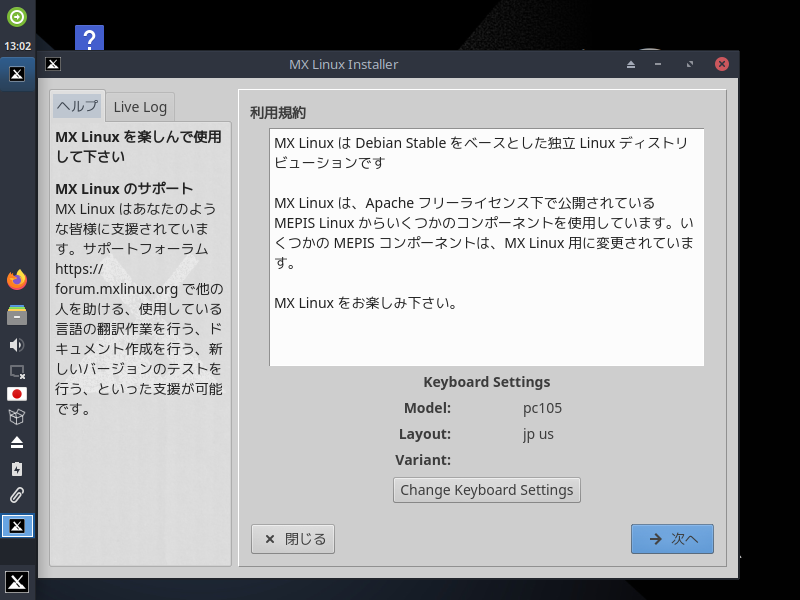
Task: Click the Layout: label
Action: (425, 434)
